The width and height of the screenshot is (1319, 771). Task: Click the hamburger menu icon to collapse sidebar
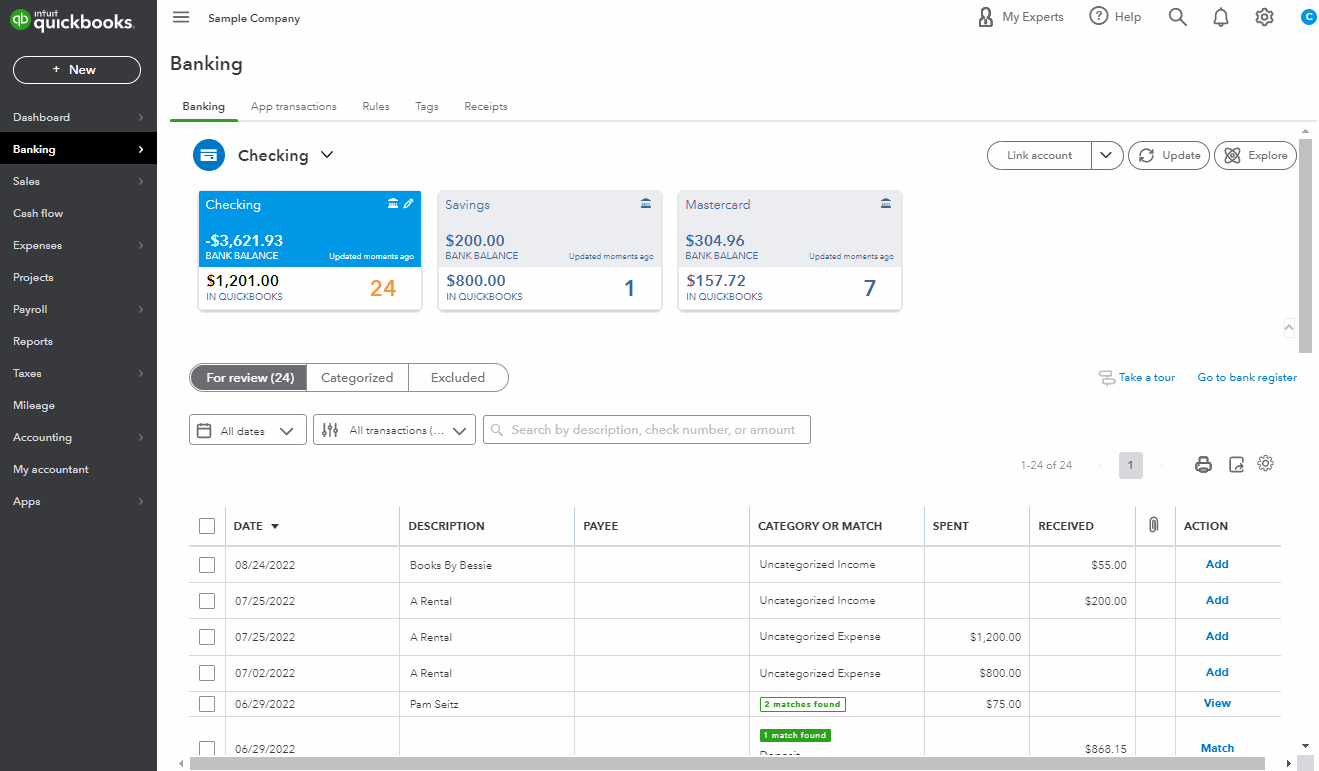(x=181, y=17)
